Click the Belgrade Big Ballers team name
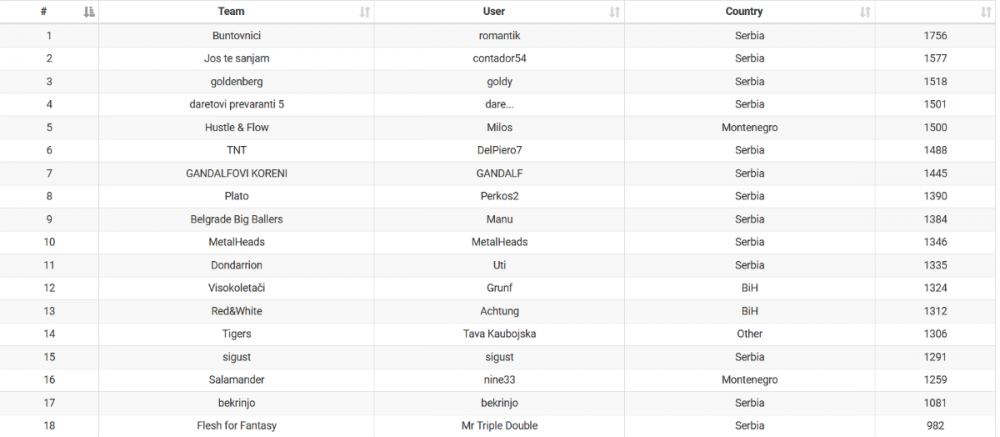1000x437 pixels. coord(236,219)
